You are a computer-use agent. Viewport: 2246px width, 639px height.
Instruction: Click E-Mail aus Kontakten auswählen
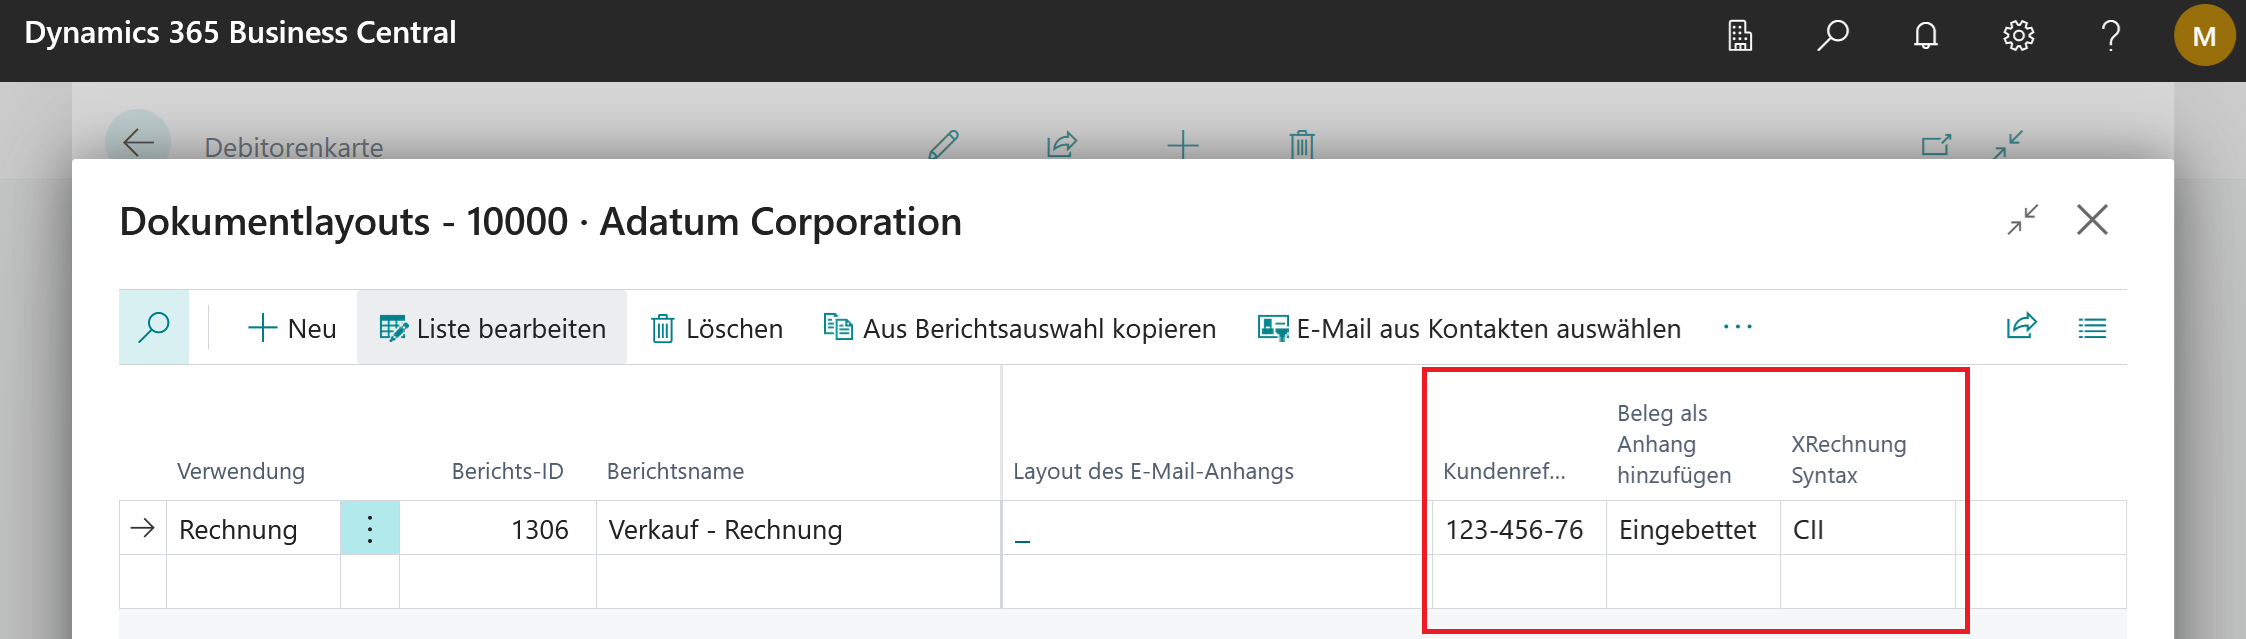1469,328
